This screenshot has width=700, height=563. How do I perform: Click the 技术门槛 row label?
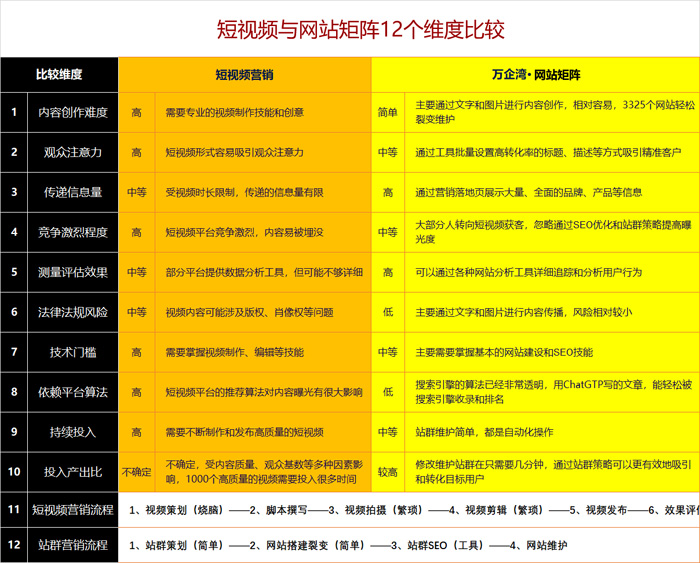pyautogui.click(x=72, y=352)
